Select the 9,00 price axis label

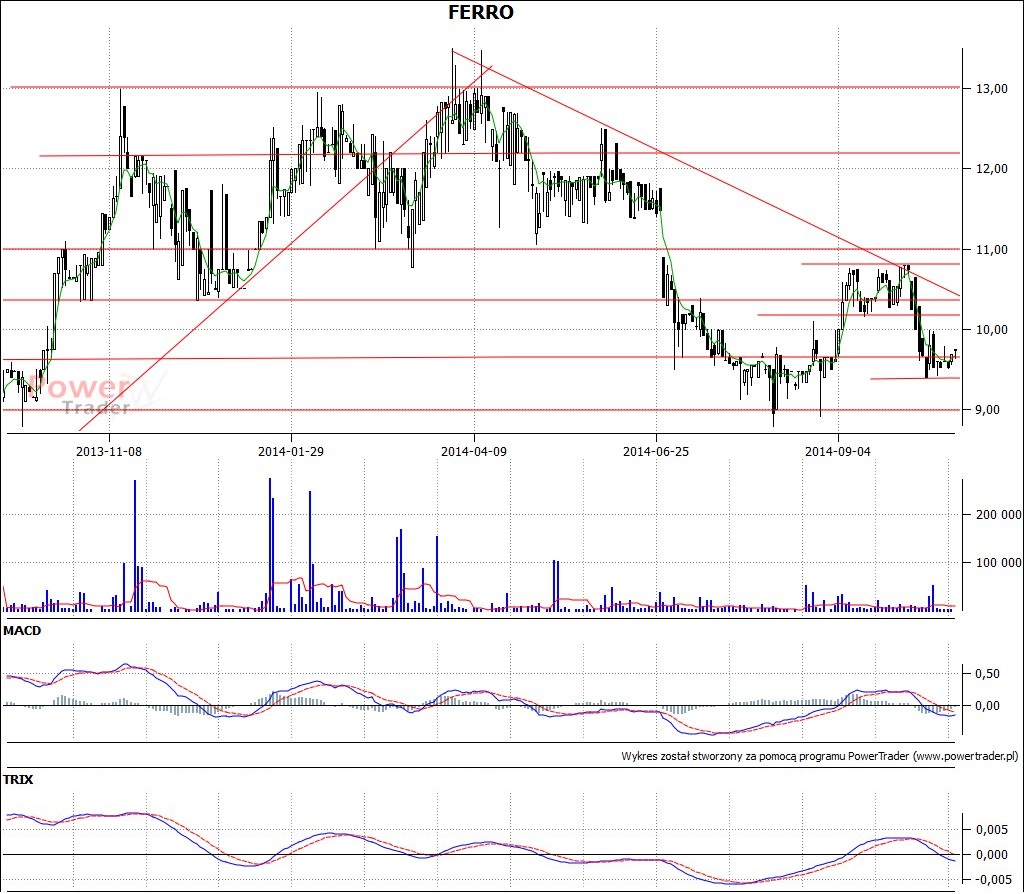[987, 410]
